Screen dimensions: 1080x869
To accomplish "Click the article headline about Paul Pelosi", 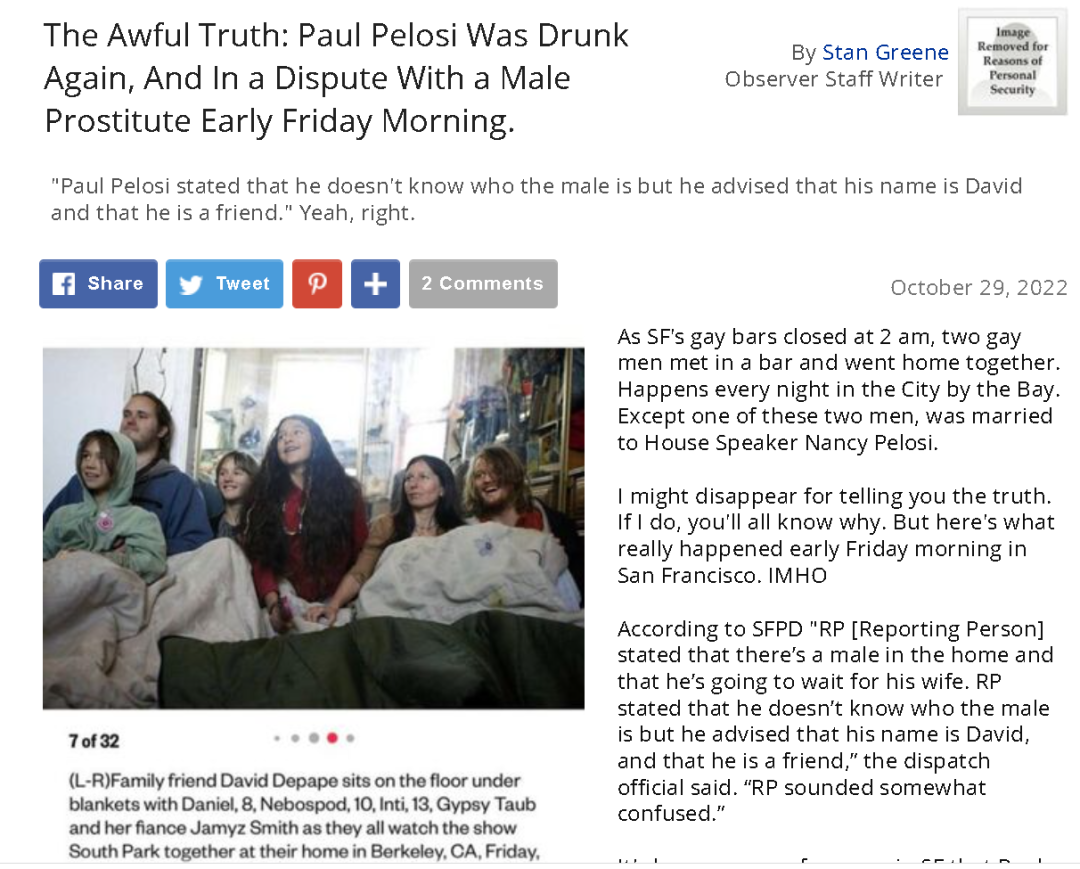I will [x=336, y=78].
